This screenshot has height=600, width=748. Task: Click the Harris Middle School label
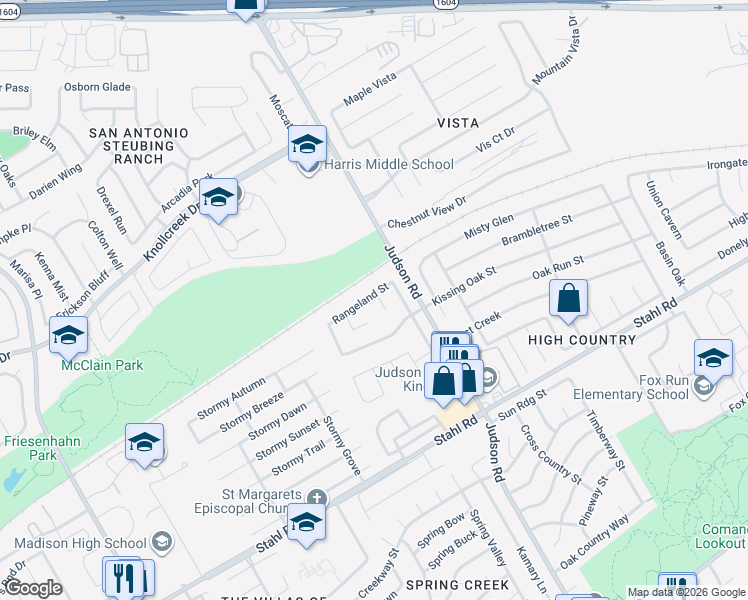pyautogui.click(x=389, y=165)
